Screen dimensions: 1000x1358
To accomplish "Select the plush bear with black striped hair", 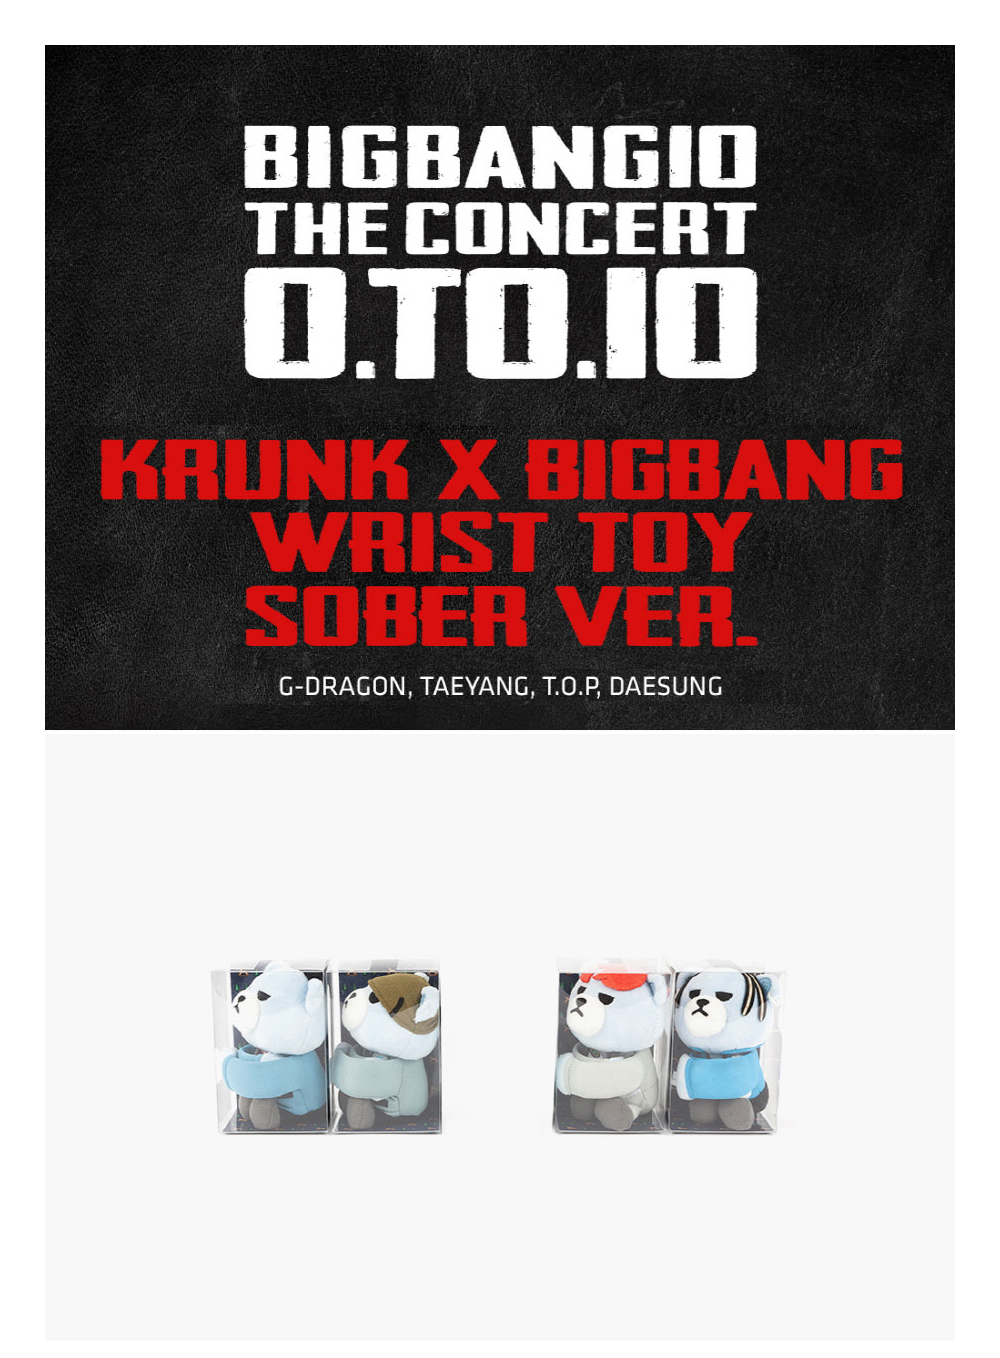I will [x=727, y=1048].
